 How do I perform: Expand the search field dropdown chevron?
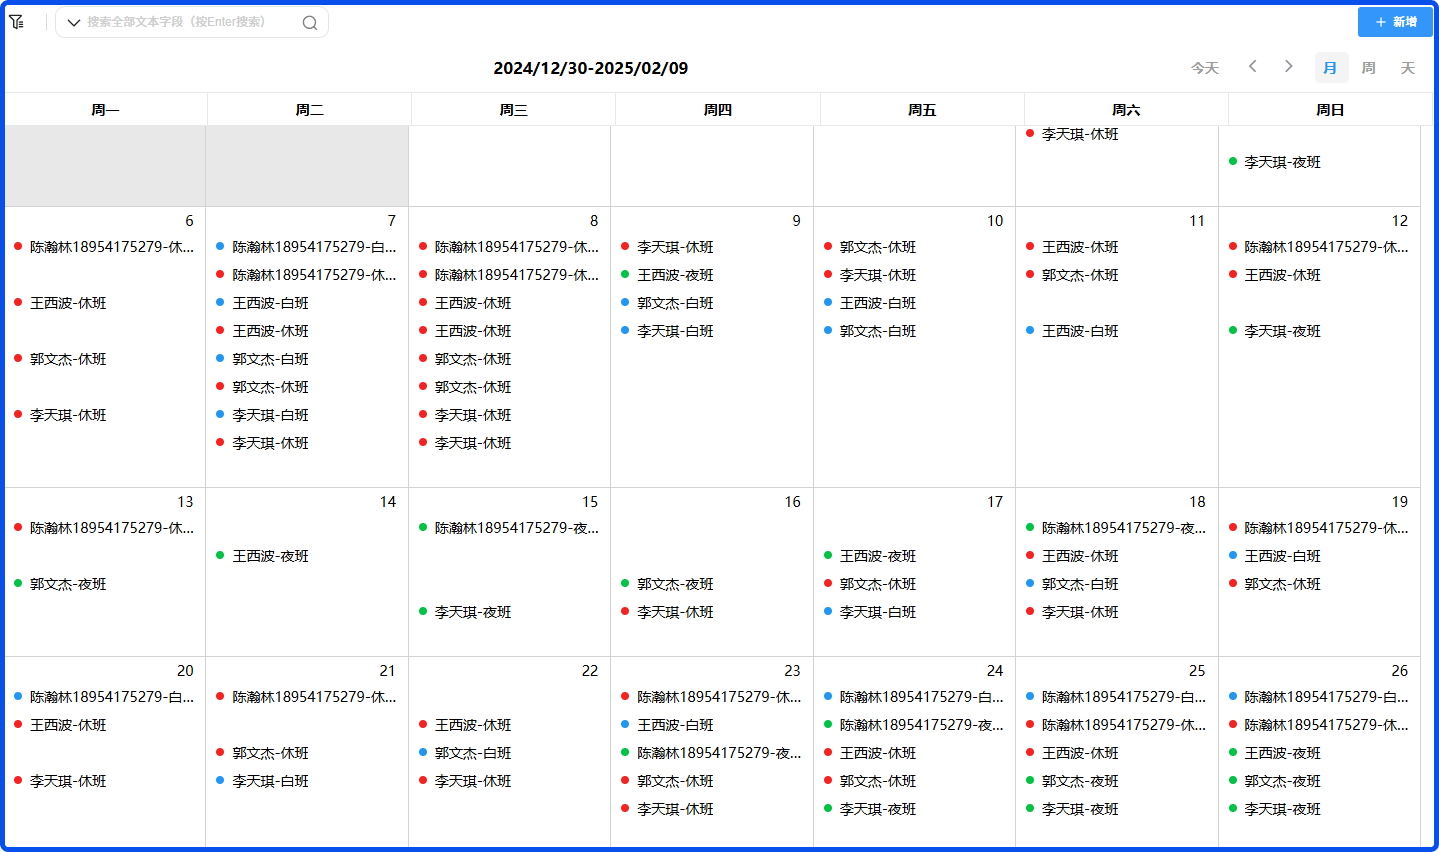74,22
